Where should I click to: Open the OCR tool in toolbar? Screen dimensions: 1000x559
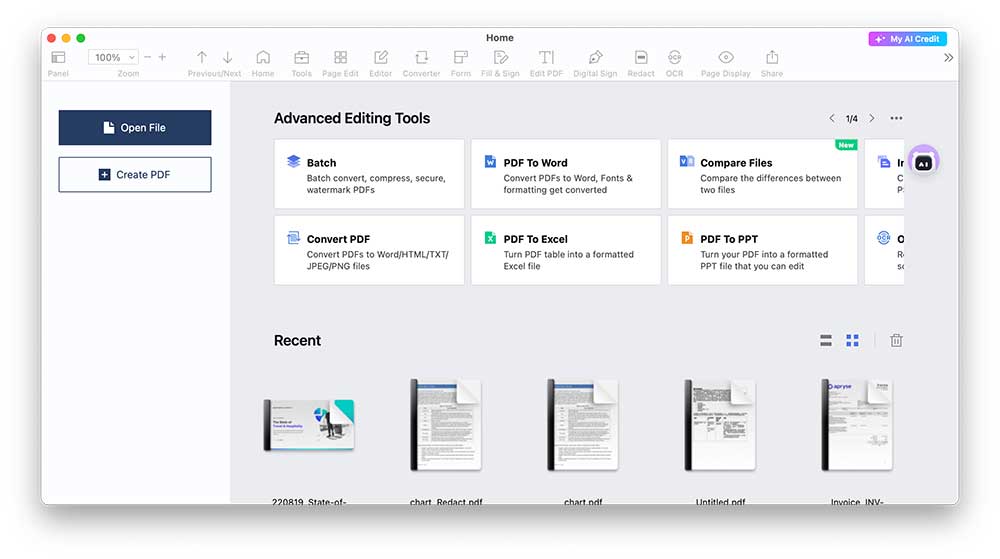[674, 58]
